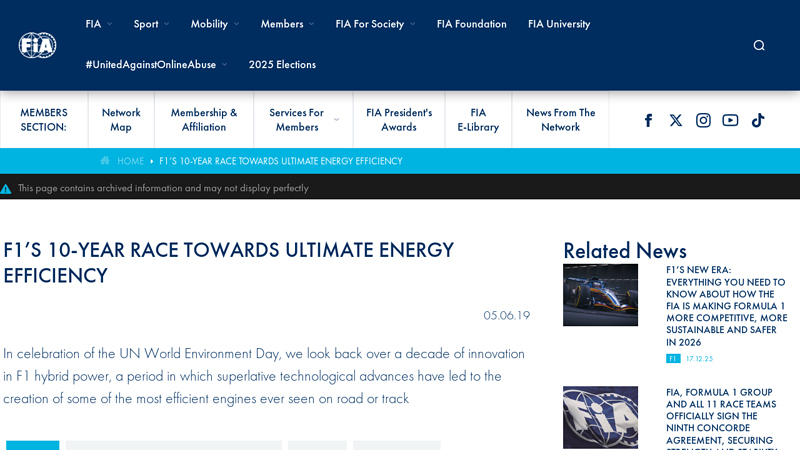Go to Network Map section
Image resolution: width=800 pixels, height=450 pixels.
pos(121,120)
